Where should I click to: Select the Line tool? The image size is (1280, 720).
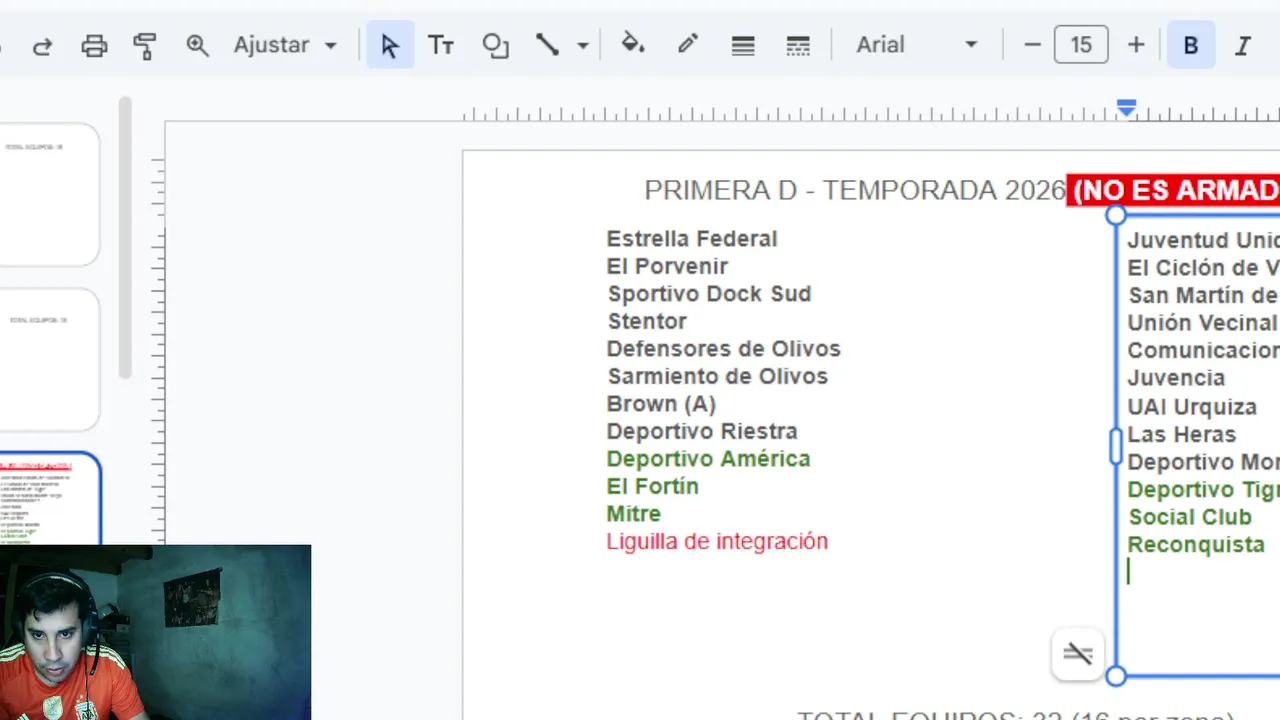coord(547,45)
